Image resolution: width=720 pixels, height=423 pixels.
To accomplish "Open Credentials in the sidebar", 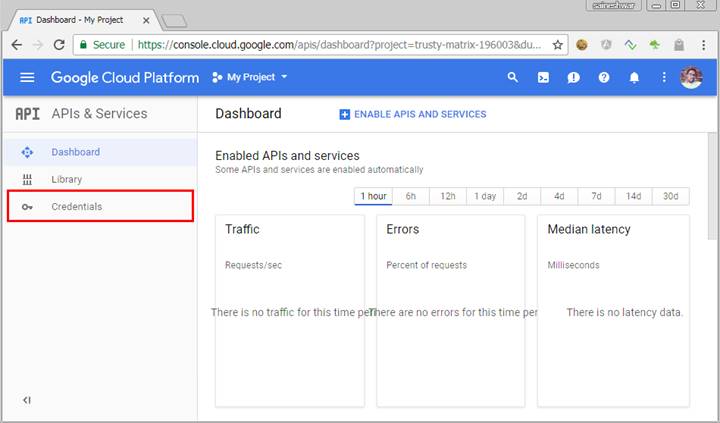I will (x=100, y=207).
